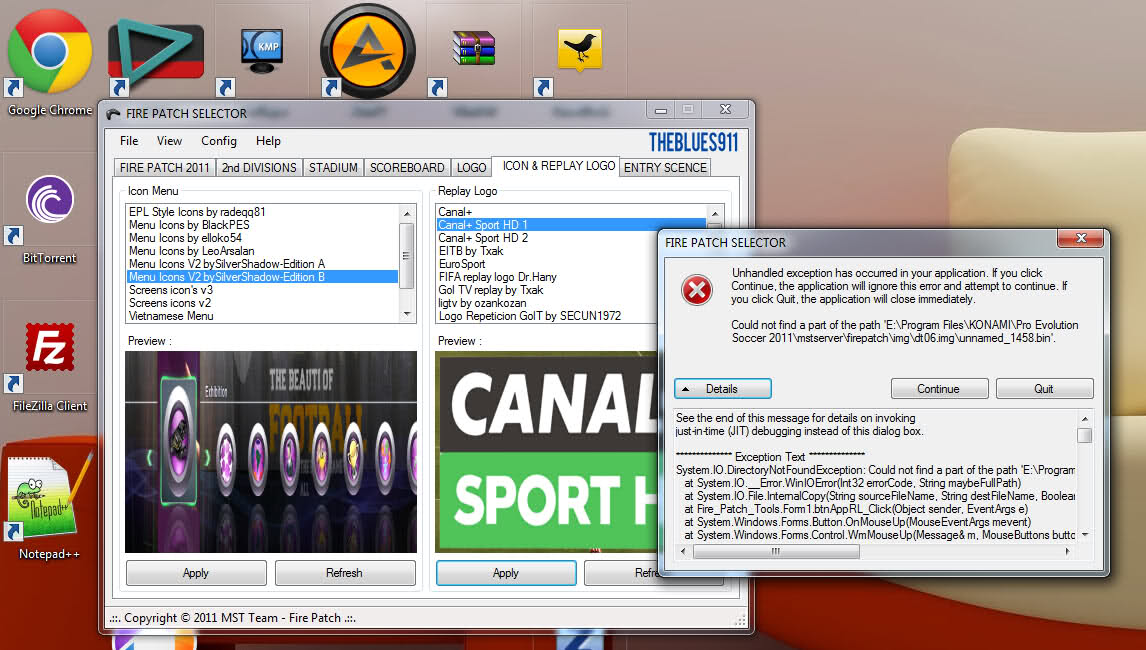1146x650 pixels.
Task: Minimize the Fire Patch Selector window
Action: [x=661, y=110]
